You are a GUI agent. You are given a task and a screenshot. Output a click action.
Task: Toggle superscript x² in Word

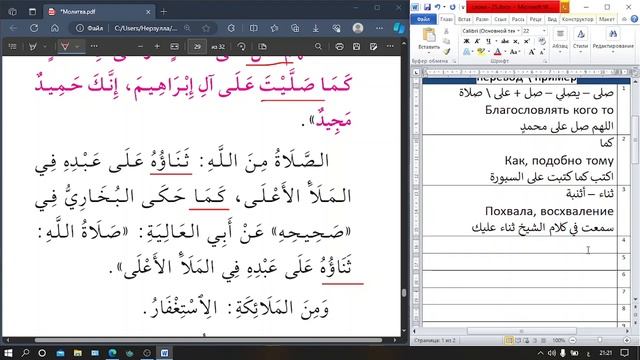click(x=527, y=41)
